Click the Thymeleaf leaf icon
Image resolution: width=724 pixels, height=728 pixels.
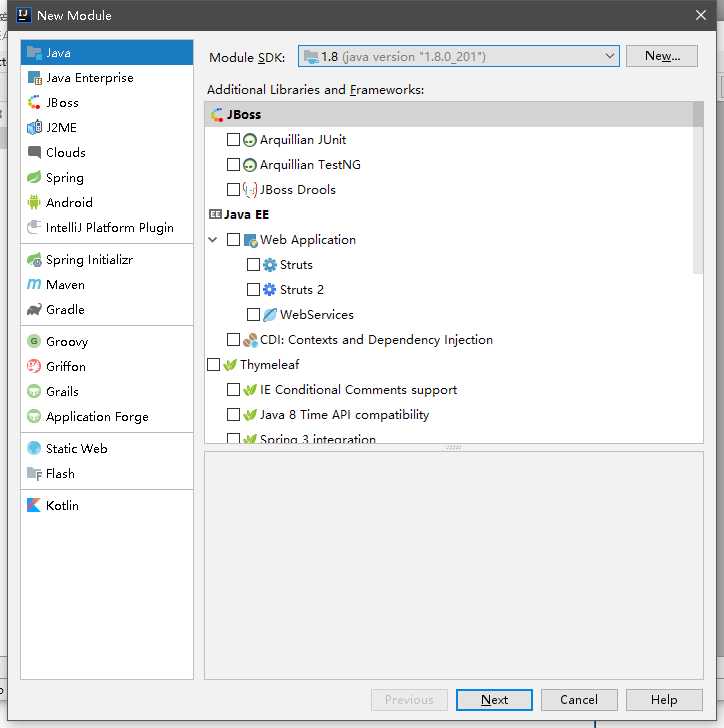pos(230,364)
